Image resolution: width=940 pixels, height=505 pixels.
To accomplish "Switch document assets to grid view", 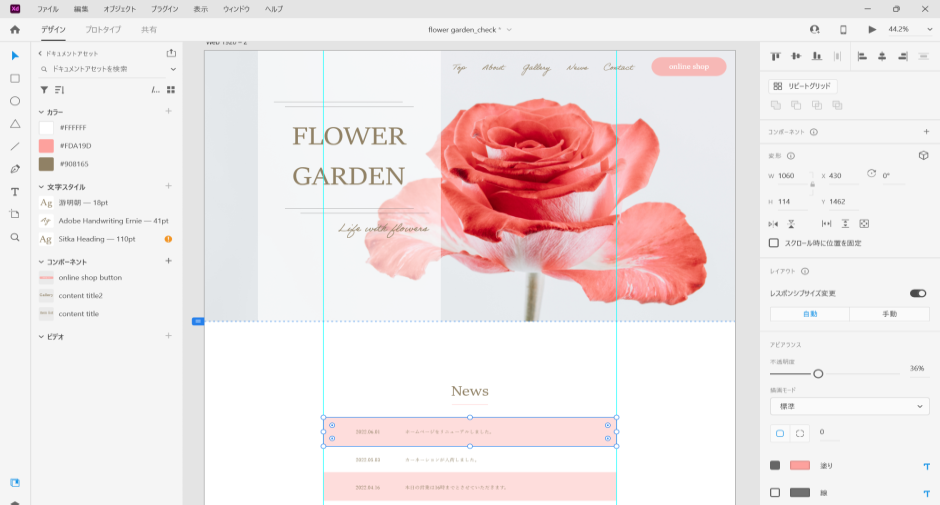I will (x=171, y=90).
